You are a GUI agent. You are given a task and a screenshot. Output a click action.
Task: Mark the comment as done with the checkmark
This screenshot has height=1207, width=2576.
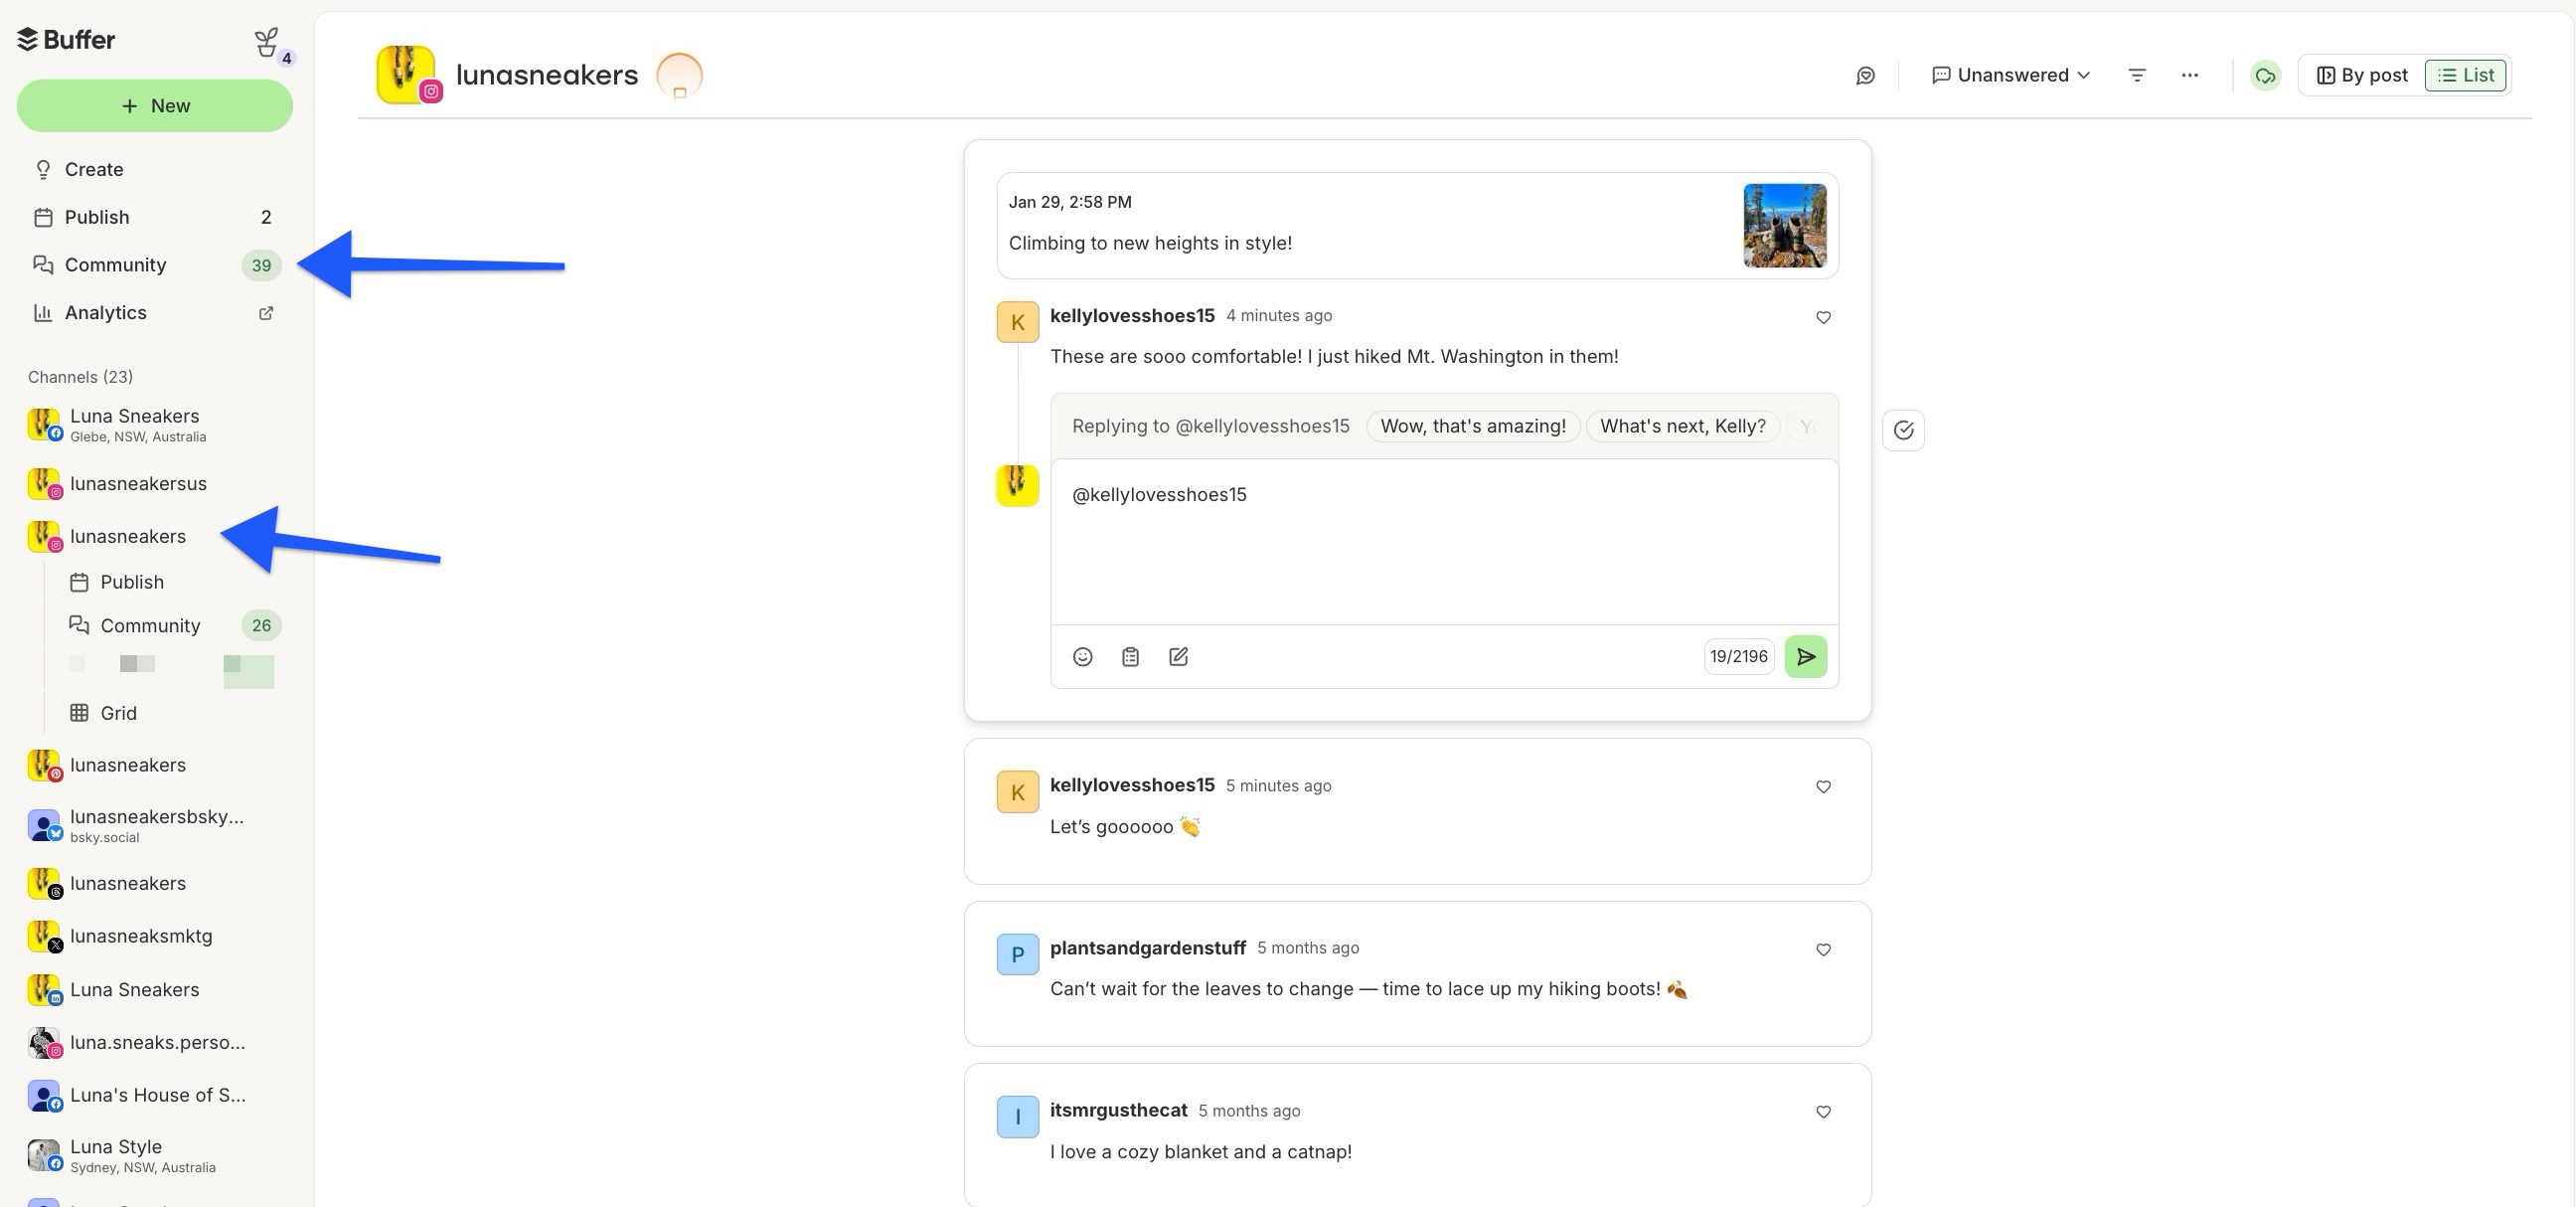pos(1903,431)
